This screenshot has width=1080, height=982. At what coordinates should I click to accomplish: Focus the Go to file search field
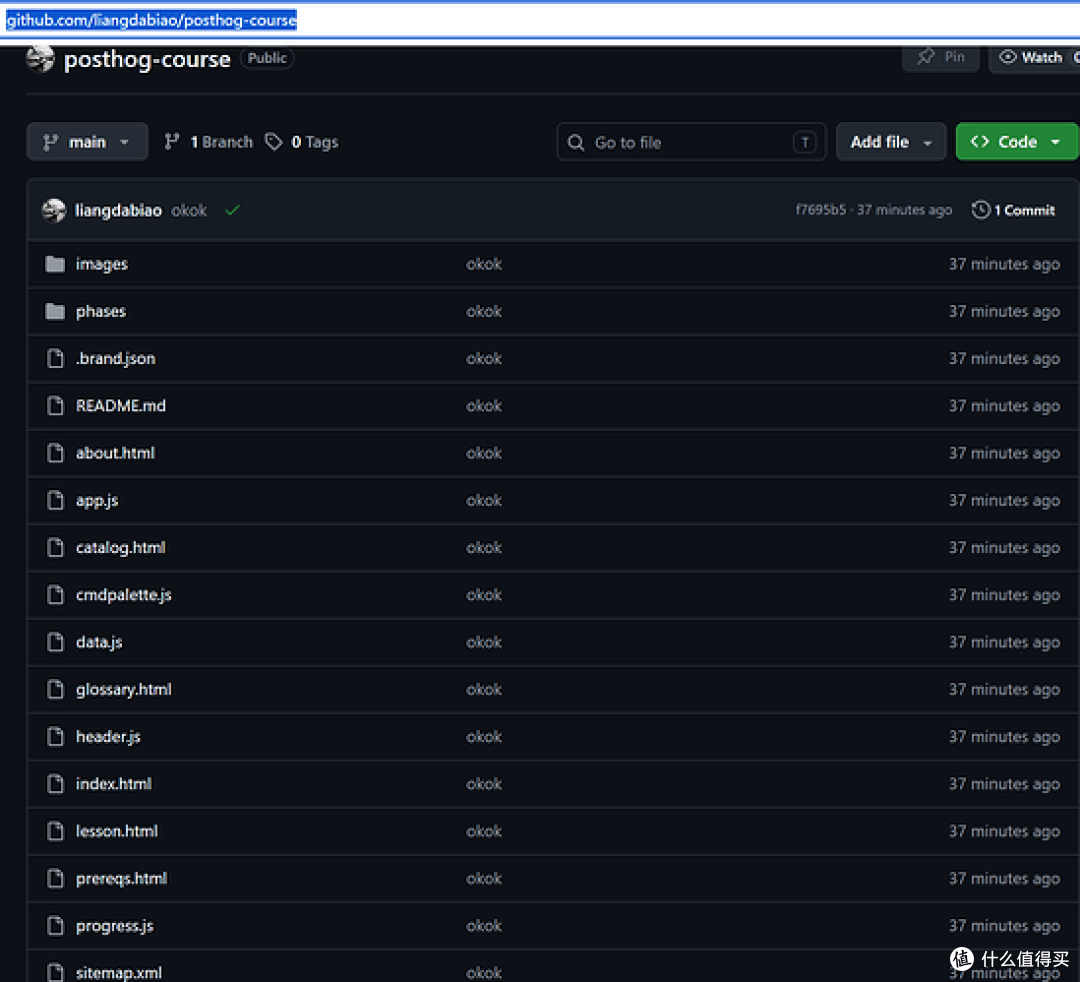(x=692, y=142)
